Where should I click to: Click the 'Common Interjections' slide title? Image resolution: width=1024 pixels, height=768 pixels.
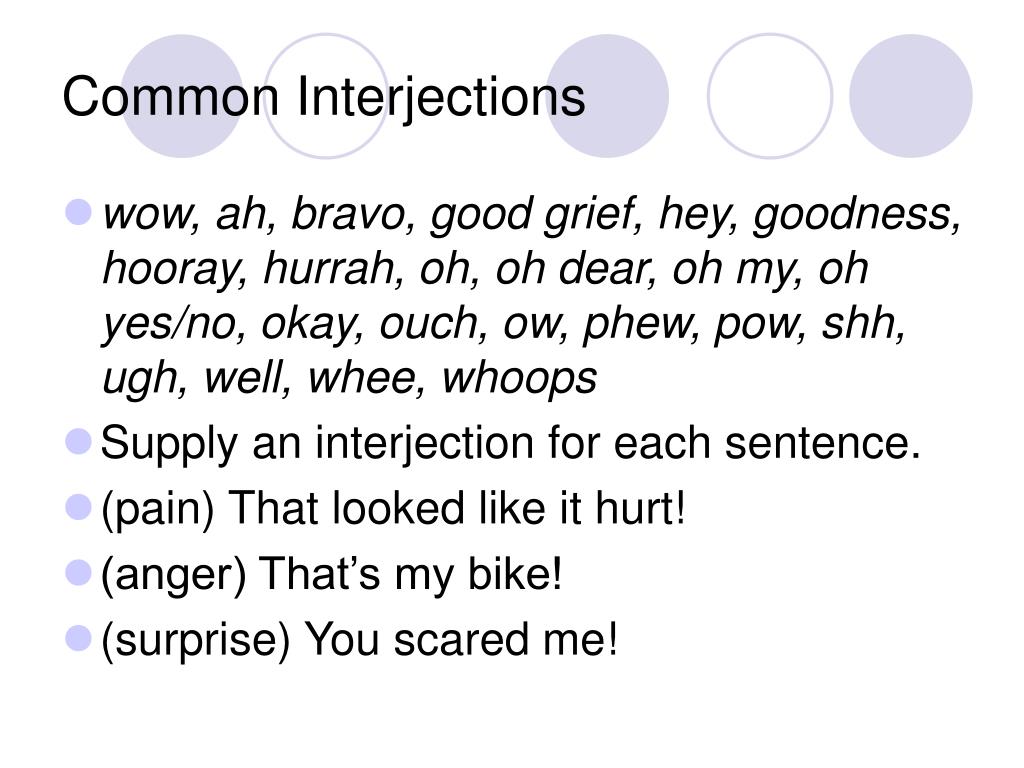323,97
